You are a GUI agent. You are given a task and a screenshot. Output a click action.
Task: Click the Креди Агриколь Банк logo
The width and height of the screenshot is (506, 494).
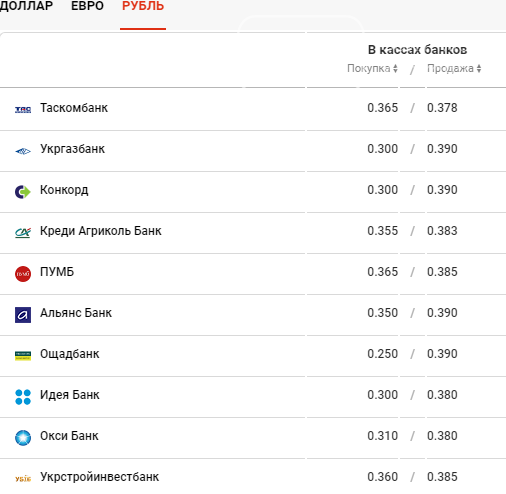coord(23,232)
